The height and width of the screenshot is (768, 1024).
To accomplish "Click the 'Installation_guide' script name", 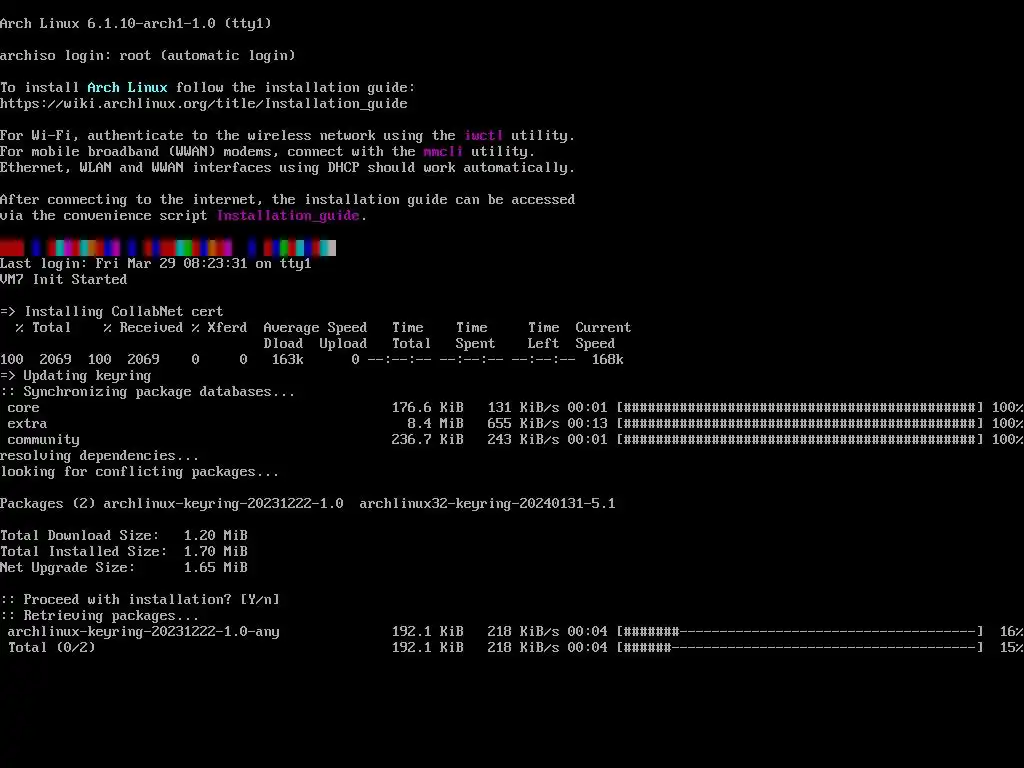I will coord(288,216).
